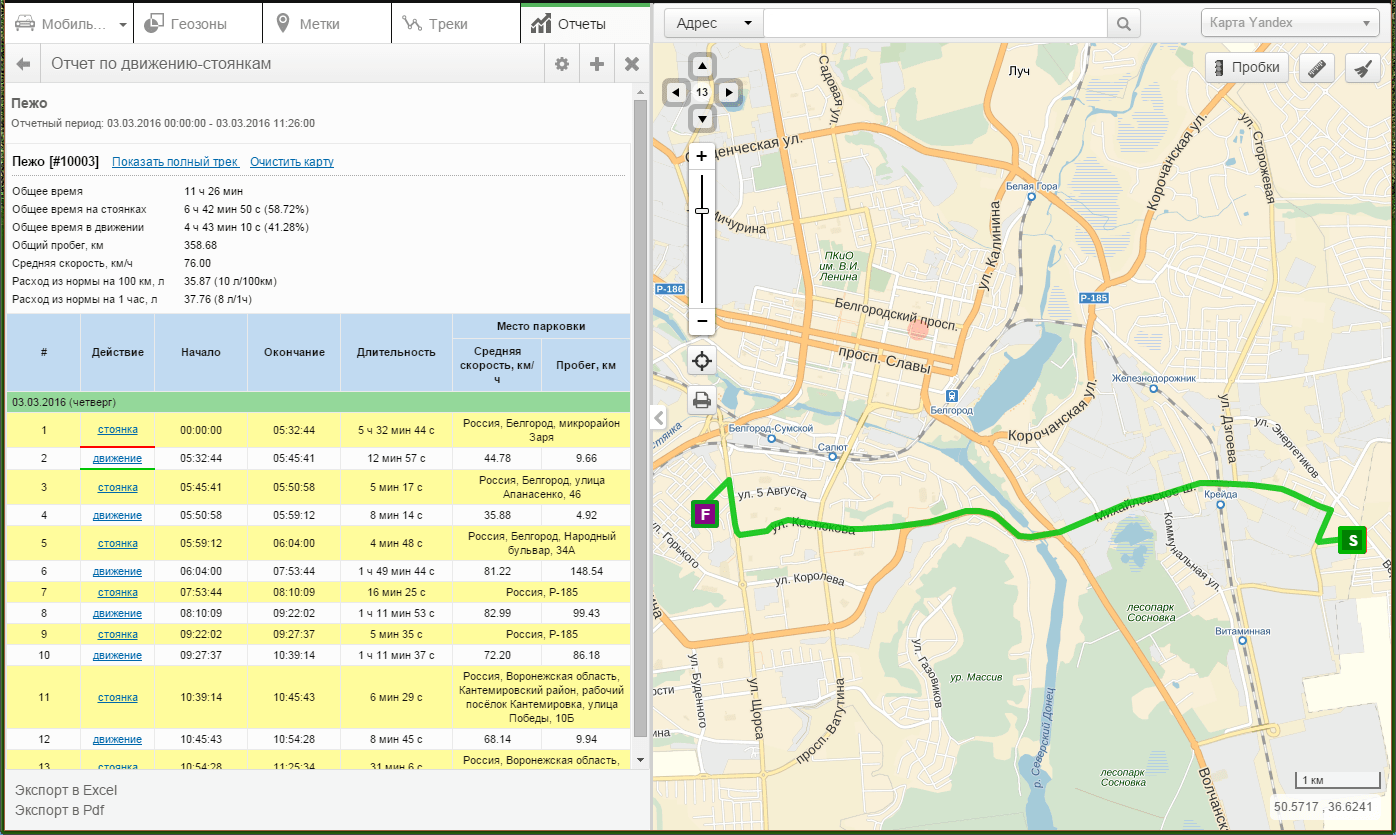This screenshot has width=1396, height=835.
Task: Click the 'Окончание' column header
Action: [294, 352]
